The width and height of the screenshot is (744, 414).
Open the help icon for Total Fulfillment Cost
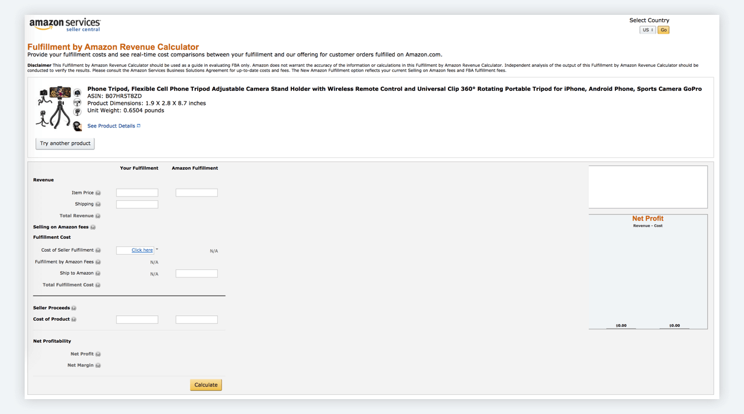pos(98,285)
